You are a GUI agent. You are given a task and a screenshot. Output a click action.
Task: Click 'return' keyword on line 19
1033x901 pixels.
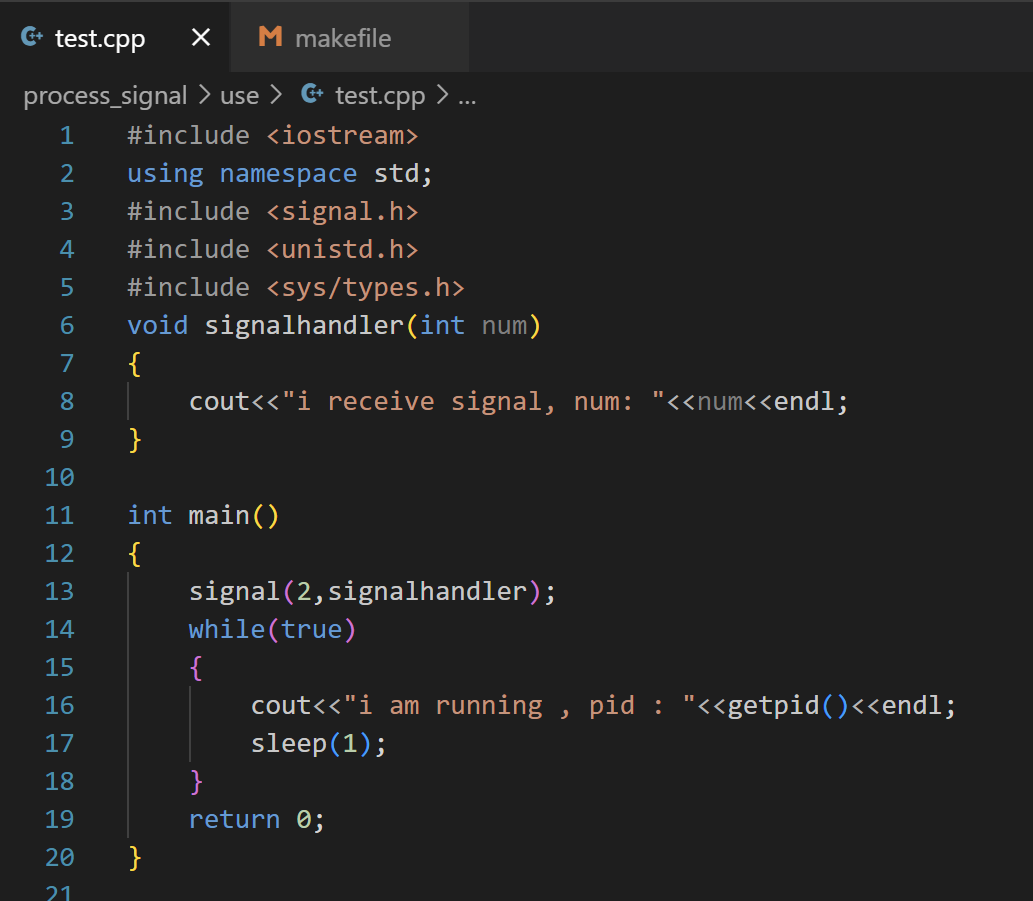(235, 819)
